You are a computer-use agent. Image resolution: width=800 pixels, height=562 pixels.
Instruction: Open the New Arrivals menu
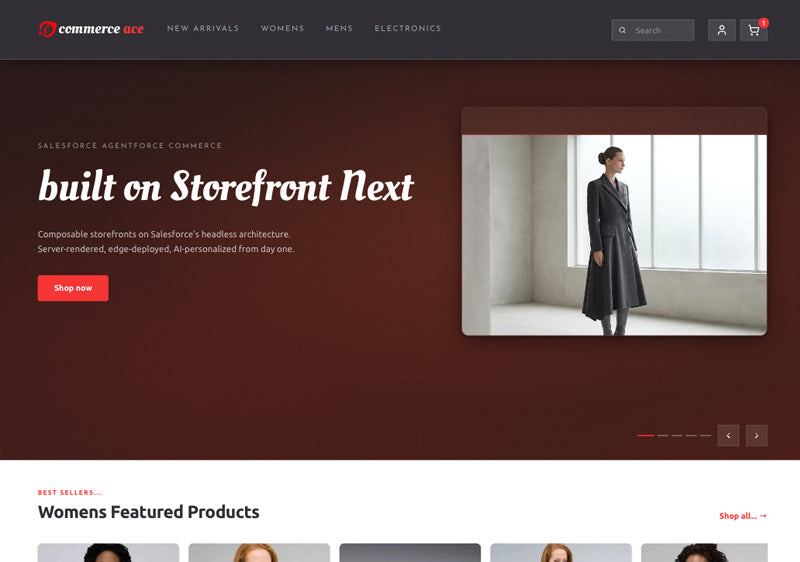click(203, 29)
